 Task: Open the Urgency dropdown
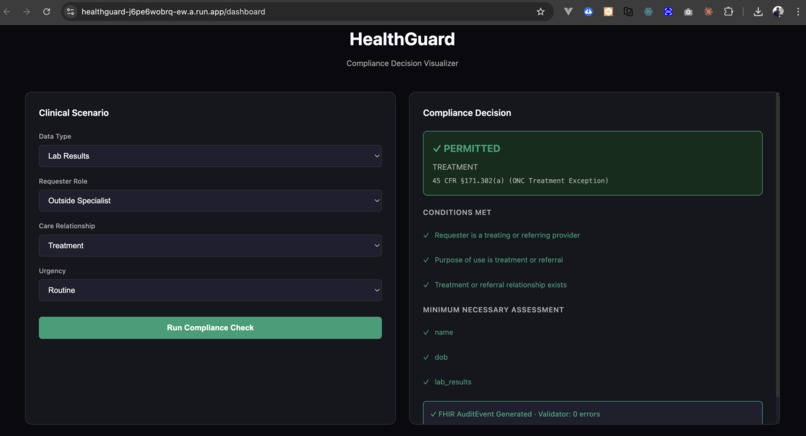[210, 290]
